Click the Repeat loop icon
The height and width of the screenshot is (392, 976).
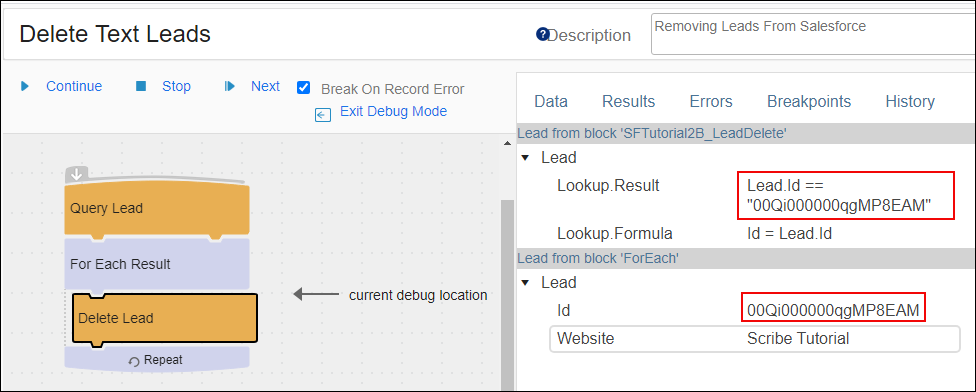click(x=134, y=362)
